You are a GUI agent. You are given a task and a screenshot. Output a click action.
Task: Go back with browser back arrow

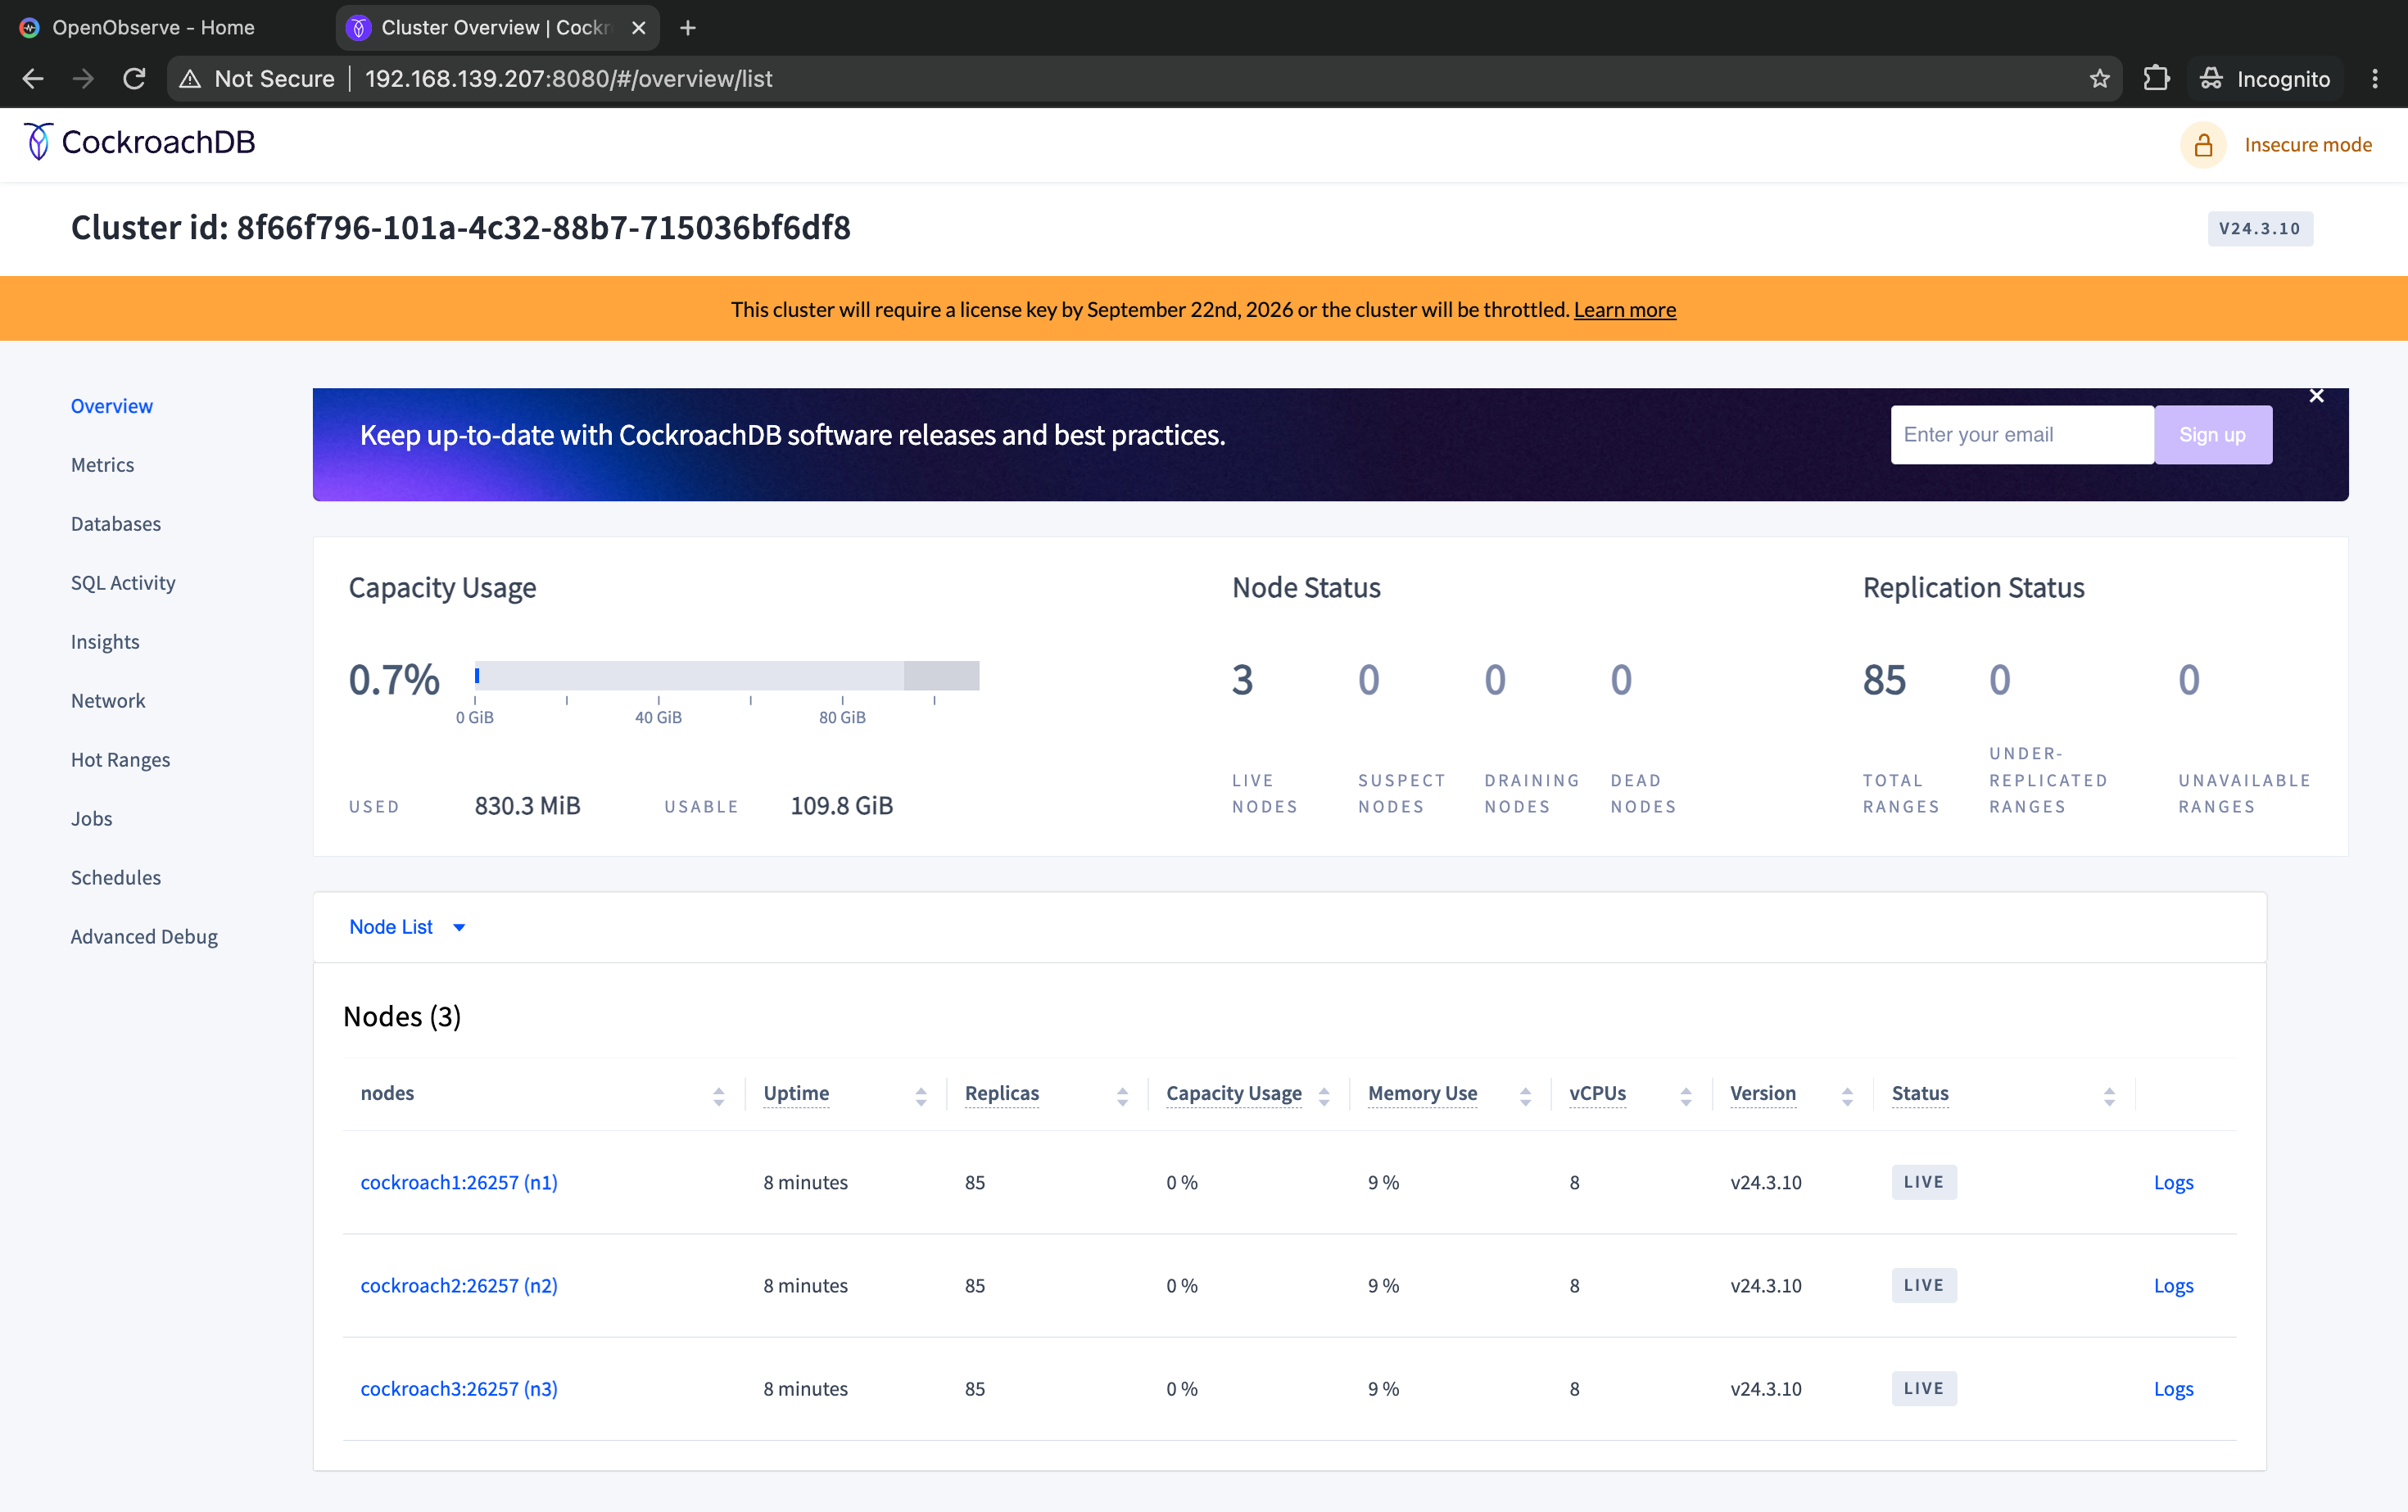click(32, 79)
